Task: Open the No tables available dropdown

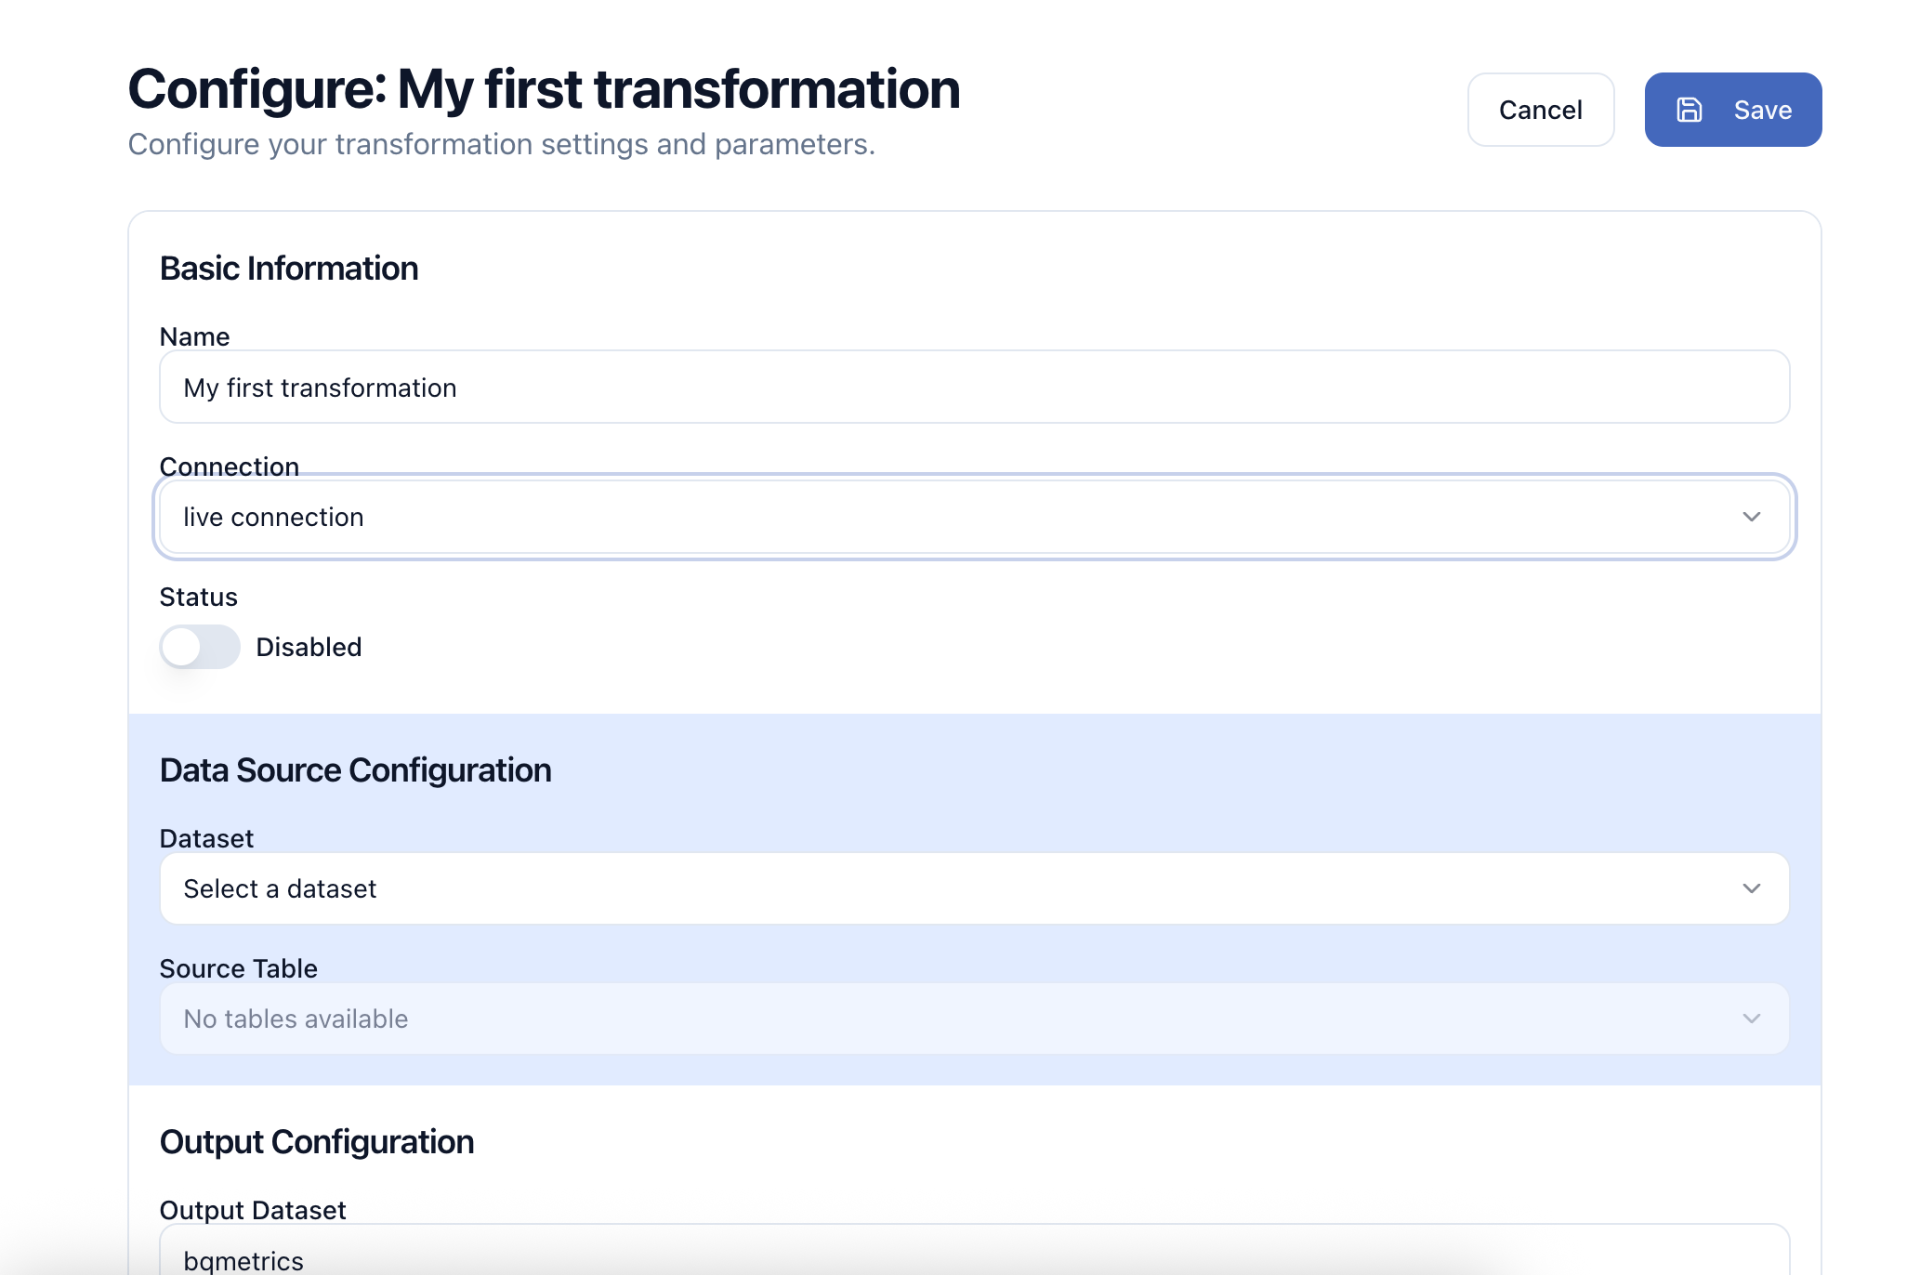Action: [900, 1018]
